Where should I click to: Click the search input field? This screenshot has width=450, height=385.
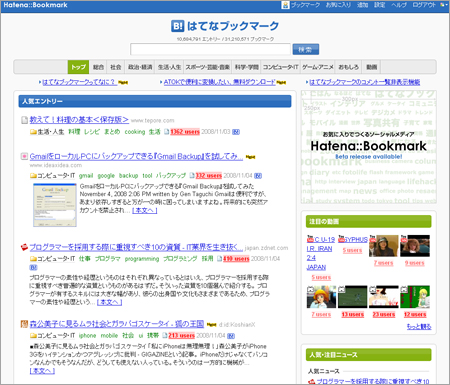point(210,49)
